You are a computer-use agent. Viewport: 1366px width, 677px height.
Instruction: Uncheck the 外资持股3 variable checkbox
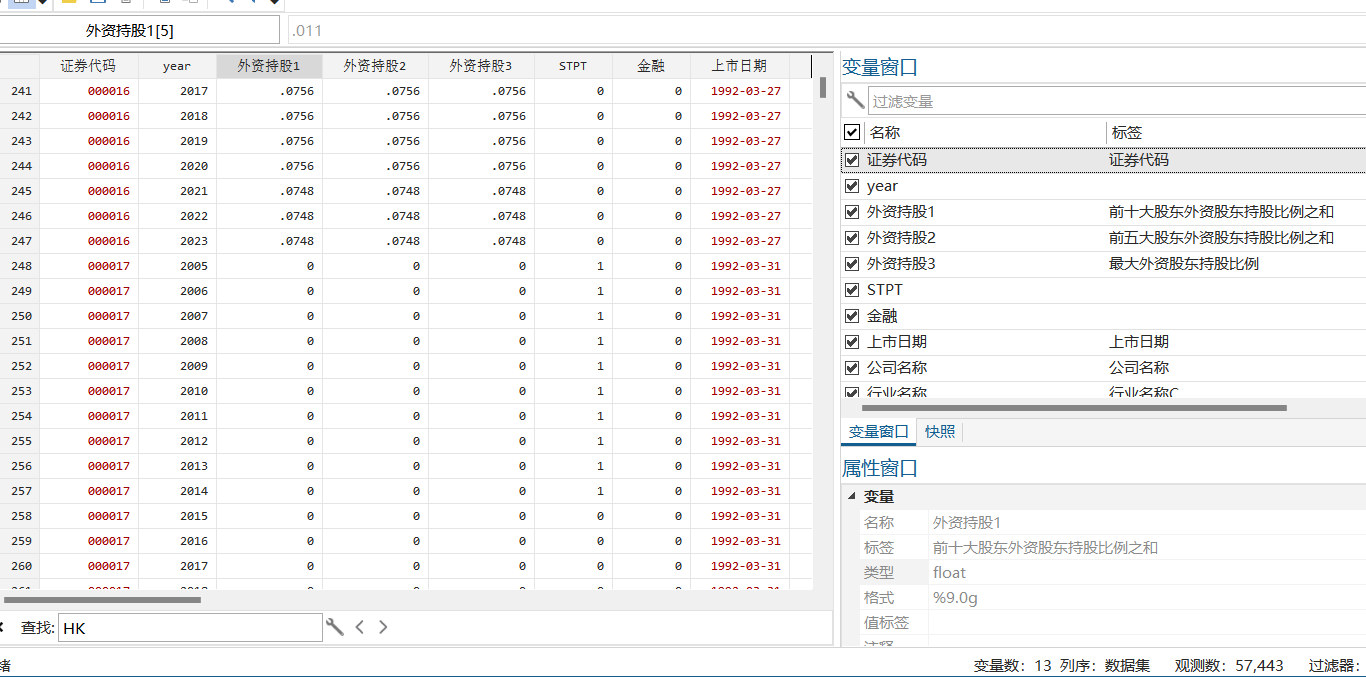point(852,264)
